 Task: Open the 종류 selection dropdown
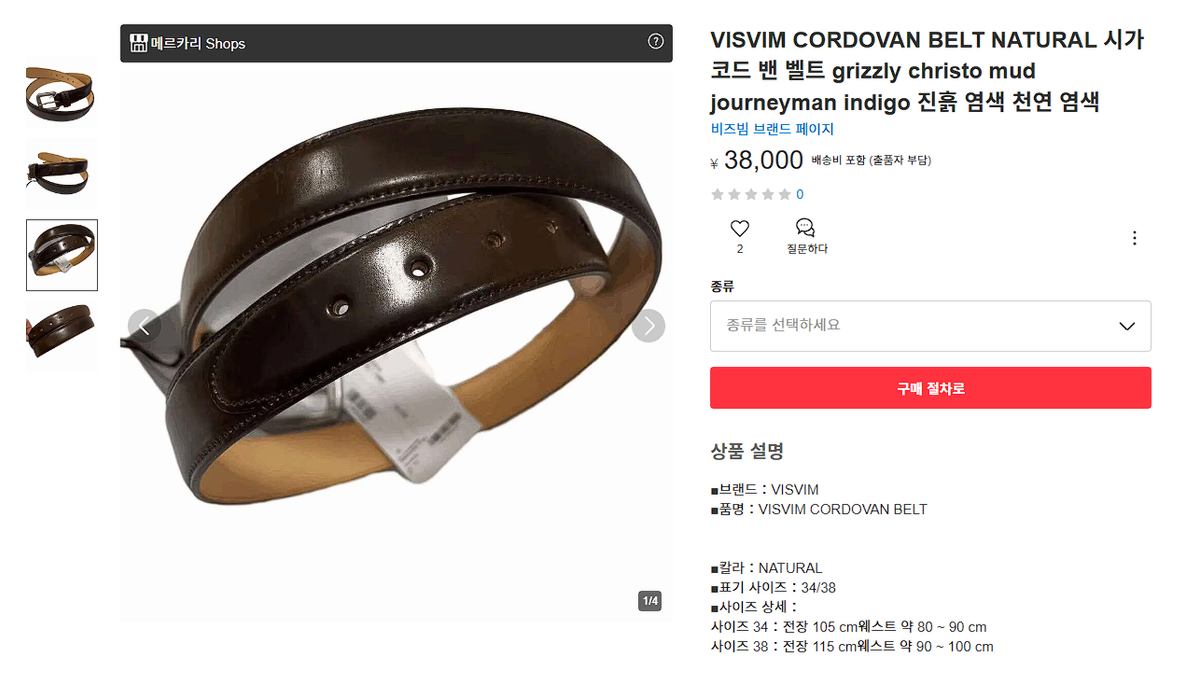[930, 326]
